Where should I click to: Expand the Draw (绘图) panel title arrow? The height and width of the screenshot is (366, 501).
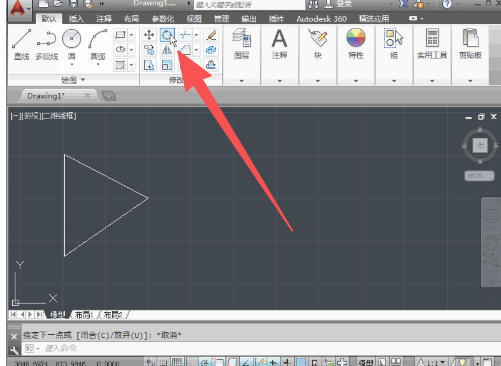pyautogui.click(x=83, y=80)
